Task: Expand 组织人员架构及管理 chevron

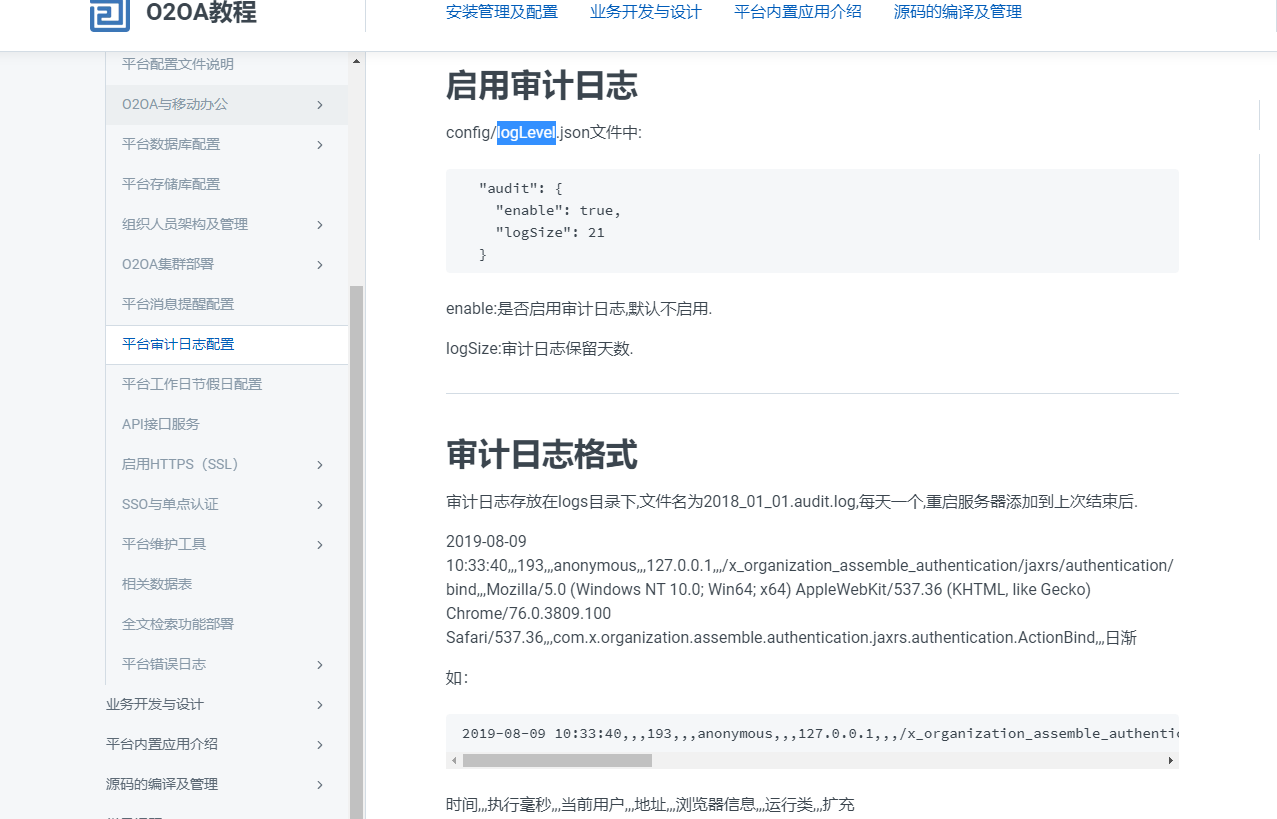Action: 319,225
